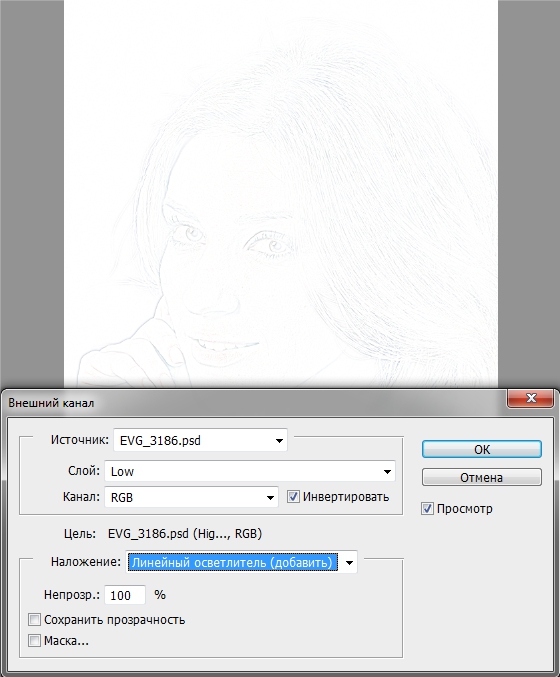The width and height of the screenshot is (560, 677).
Task: Click the arrow of the Источник combo box
Action: pos(279,441)
